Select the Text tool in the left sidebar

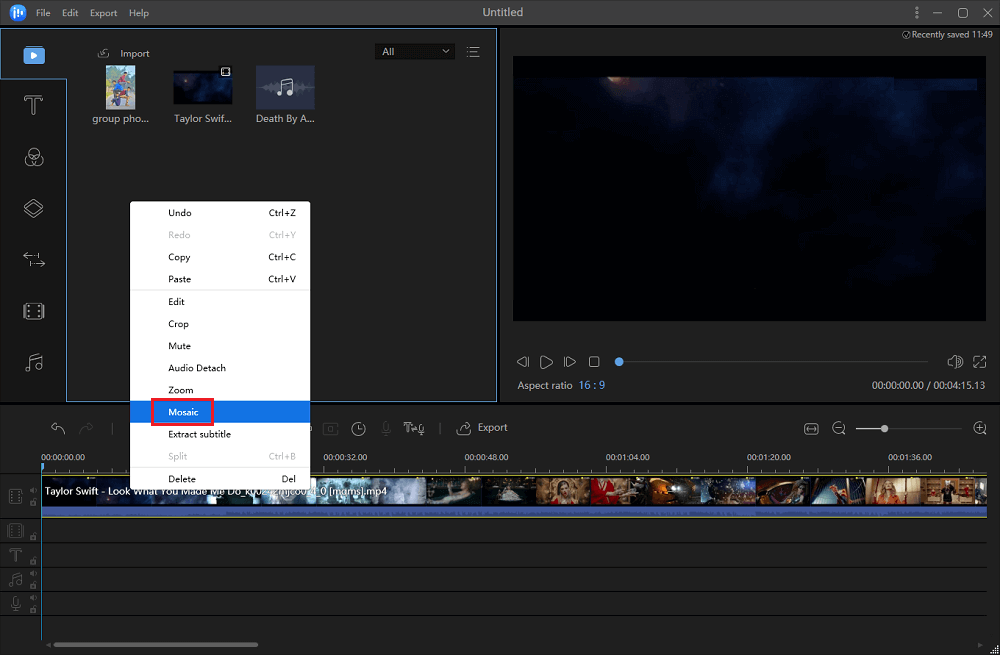pyautogui.click(x=34, y=104)
